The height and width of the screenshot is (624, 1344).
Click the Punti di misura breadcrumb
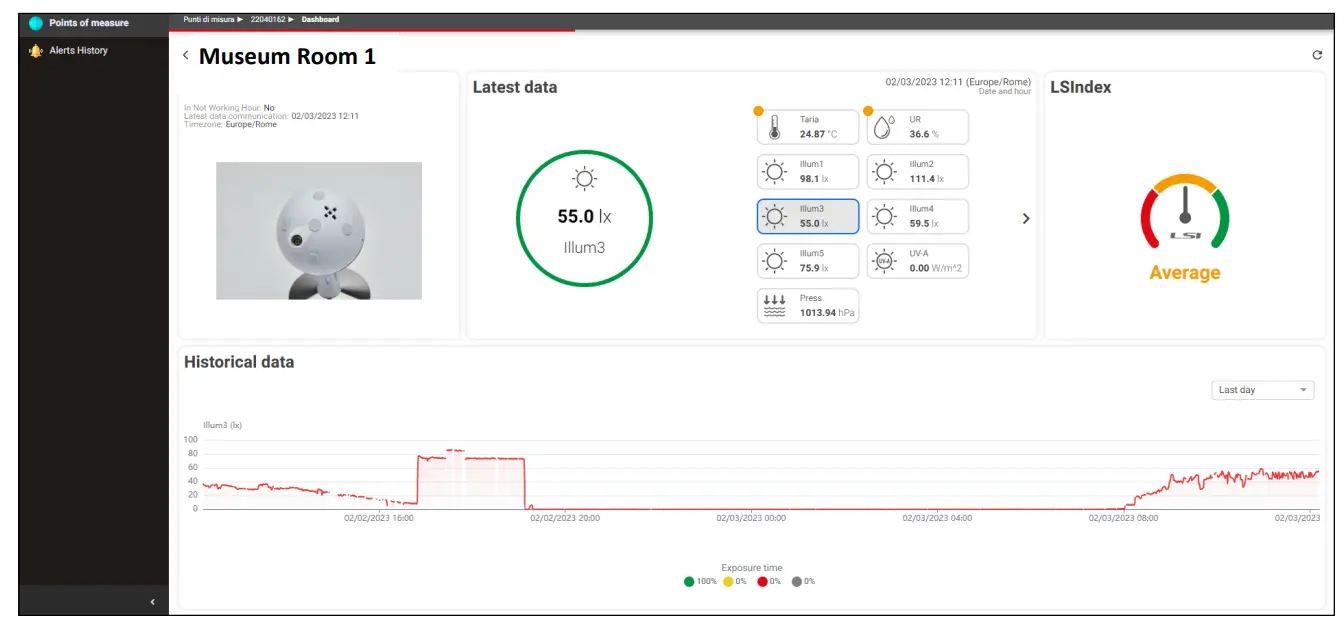coord(208,19)
